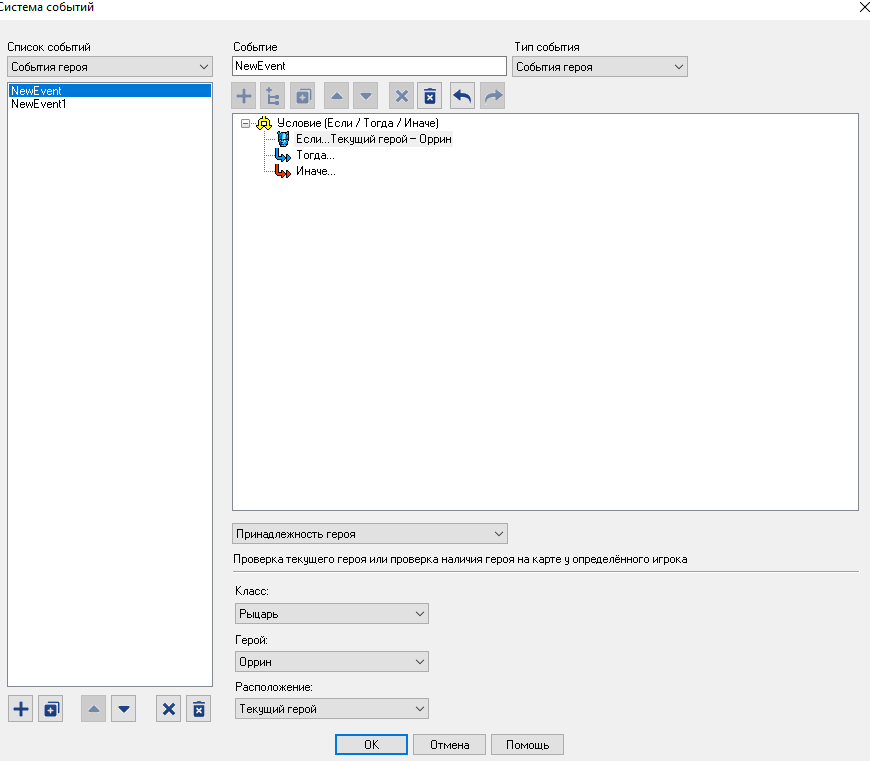
Task: Click the undo arrow icon
Action: 462,96
